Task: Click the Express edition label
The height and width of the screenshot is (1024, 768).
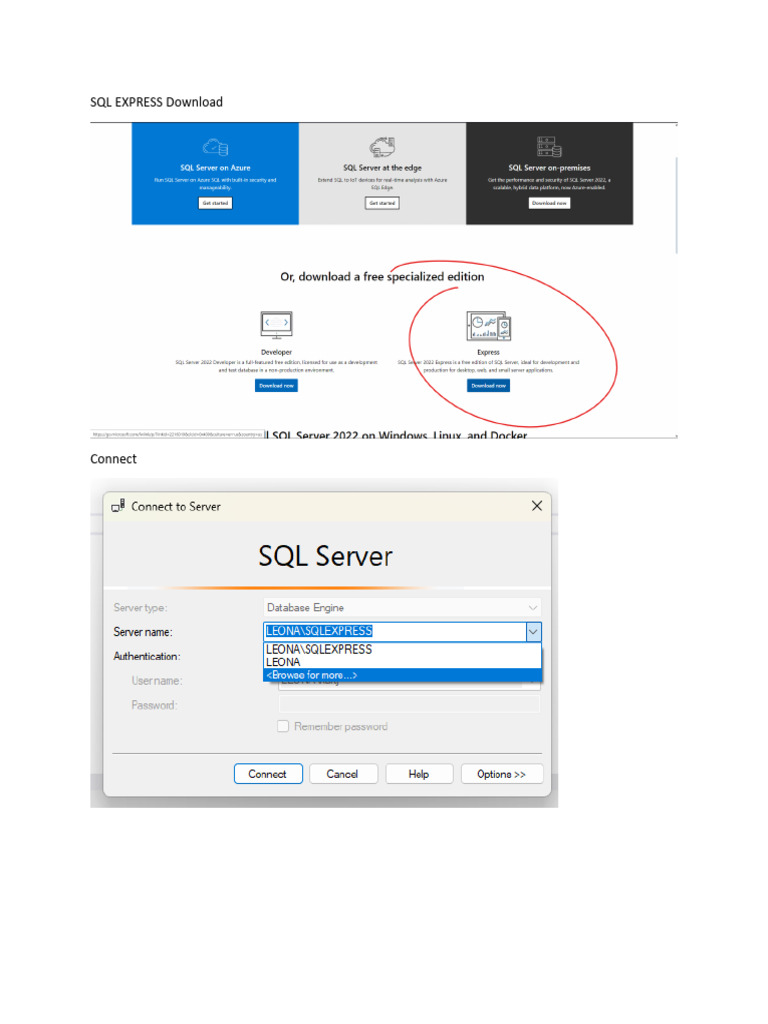Action: 488,352
